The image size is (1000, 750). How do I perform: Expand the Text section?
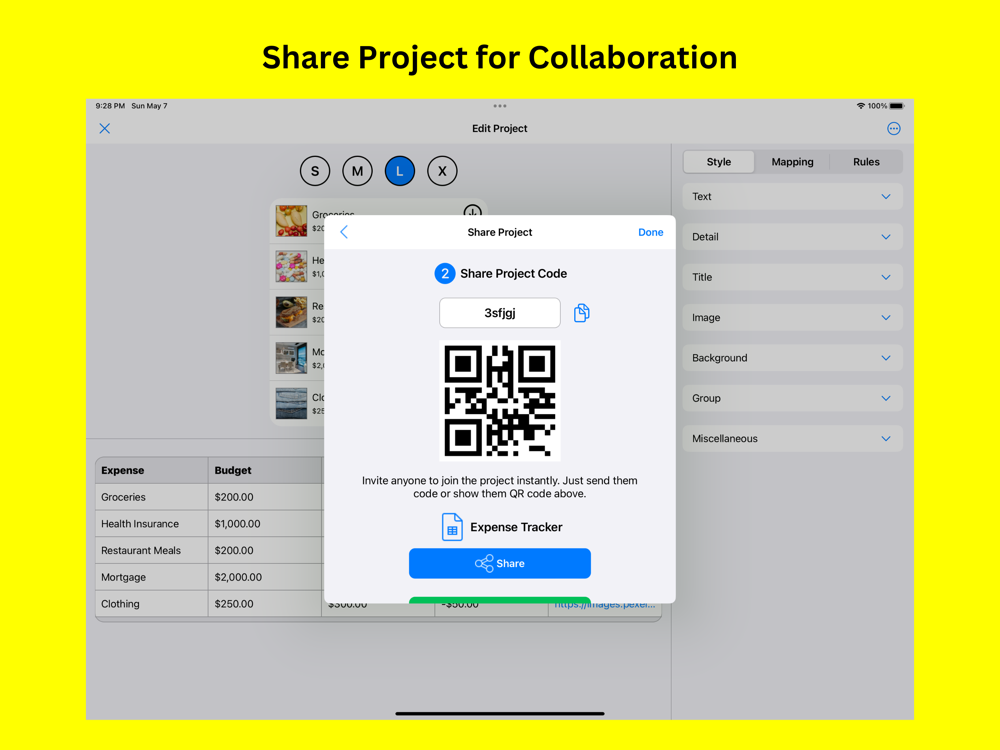coord(792,196)
